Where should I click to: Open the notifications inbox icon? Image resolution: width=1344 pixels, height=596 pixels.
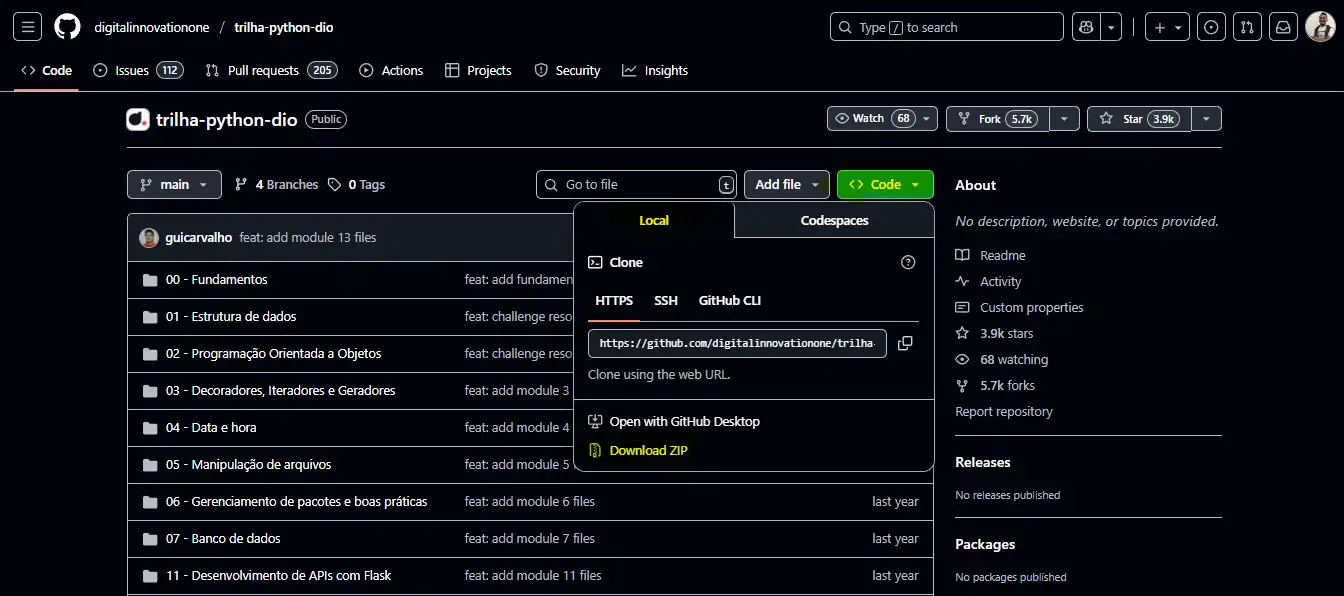[x=1283, y=27]
